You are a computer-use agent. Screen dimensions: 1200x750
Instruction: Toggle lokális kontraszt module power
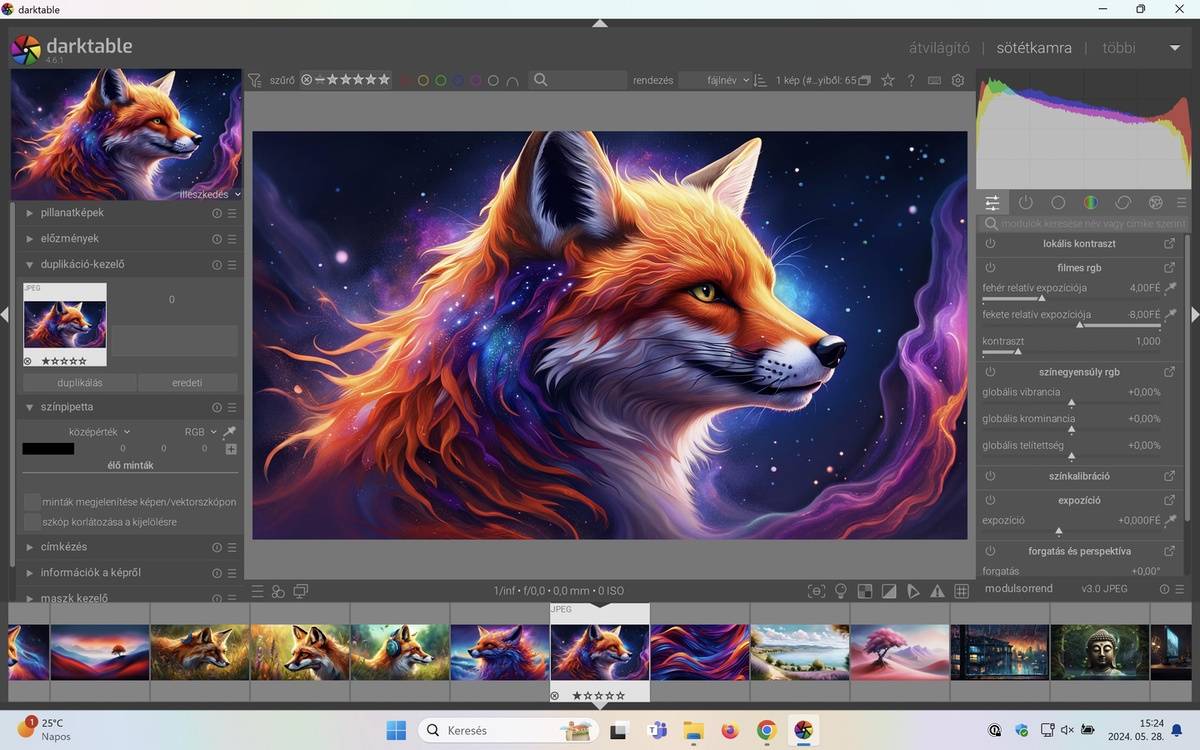pyautogui.click(x=990, y=244)
